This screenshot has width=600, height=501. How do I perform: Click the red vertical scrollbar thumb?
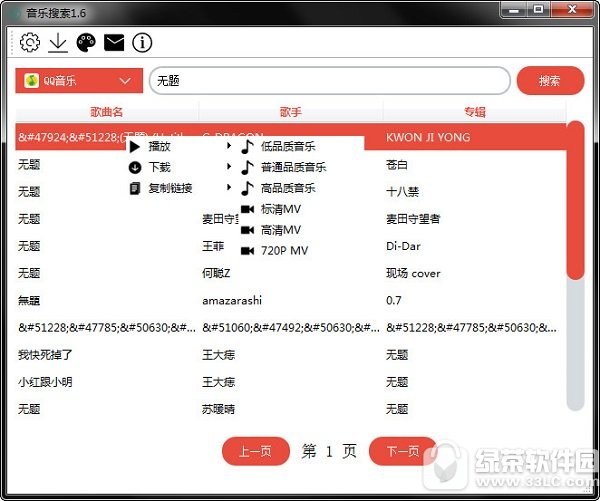[x=575, y=200]
